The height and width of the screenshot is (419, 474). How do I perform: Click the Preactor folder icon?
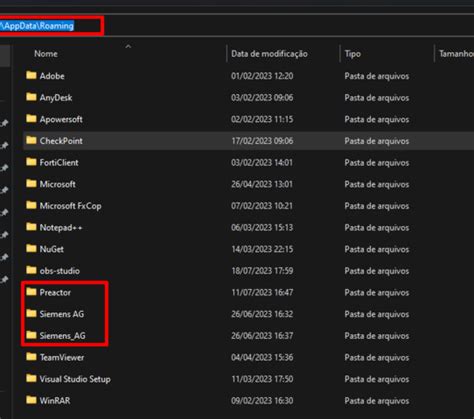pyautogui.click(x=31, y=292)
